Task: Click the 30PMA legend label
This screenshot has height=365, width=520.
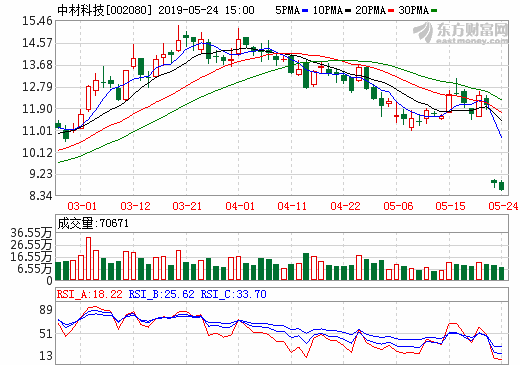Action: (x=413, y=10)
